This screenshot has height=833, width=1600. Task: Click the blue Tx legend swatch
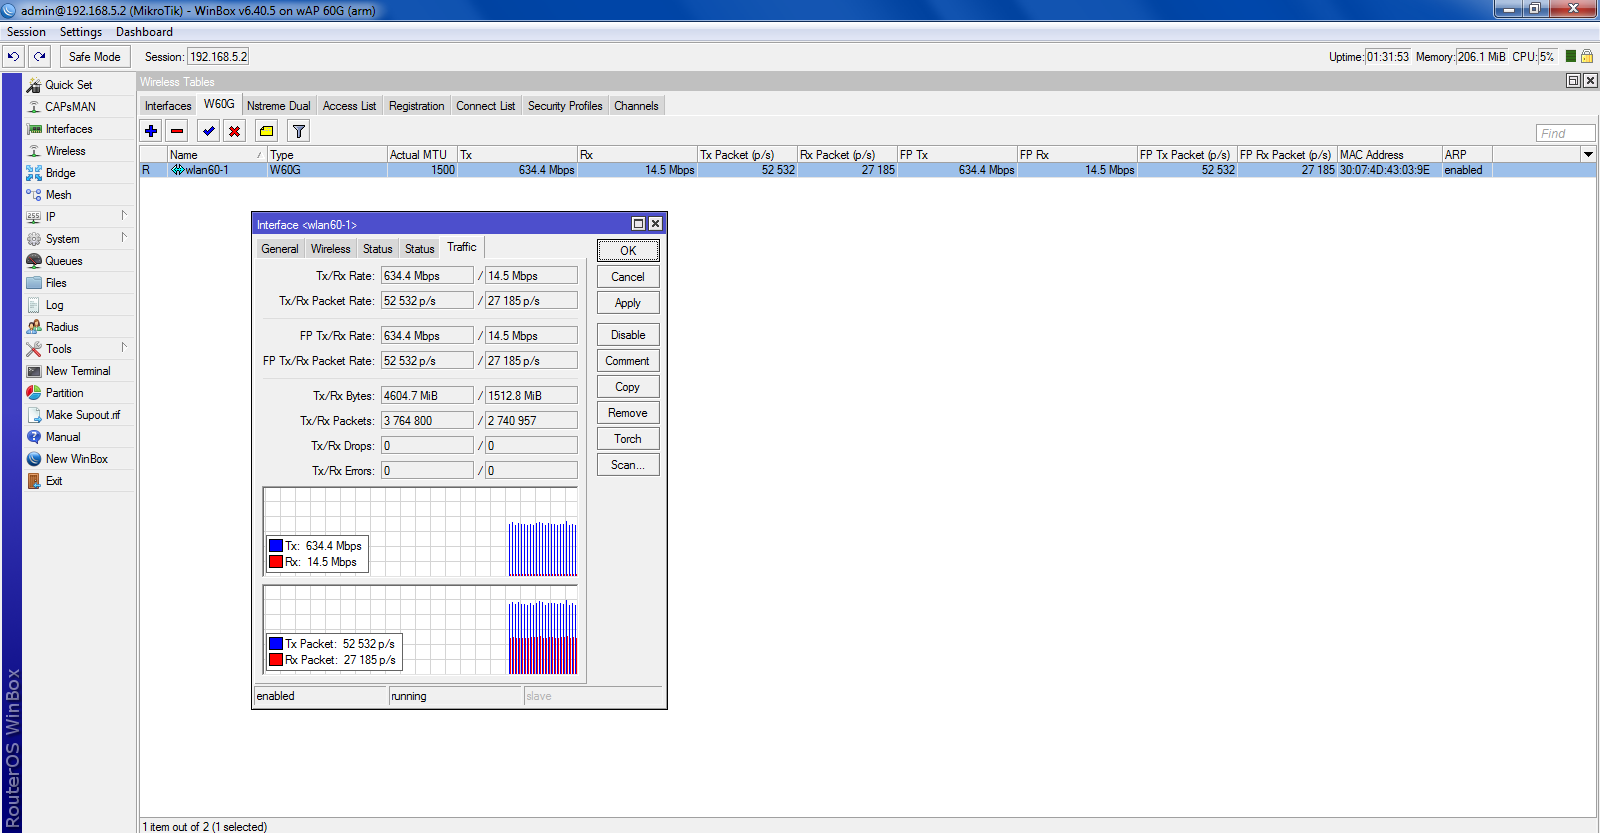pyautogui.click(x=276, y=546)
